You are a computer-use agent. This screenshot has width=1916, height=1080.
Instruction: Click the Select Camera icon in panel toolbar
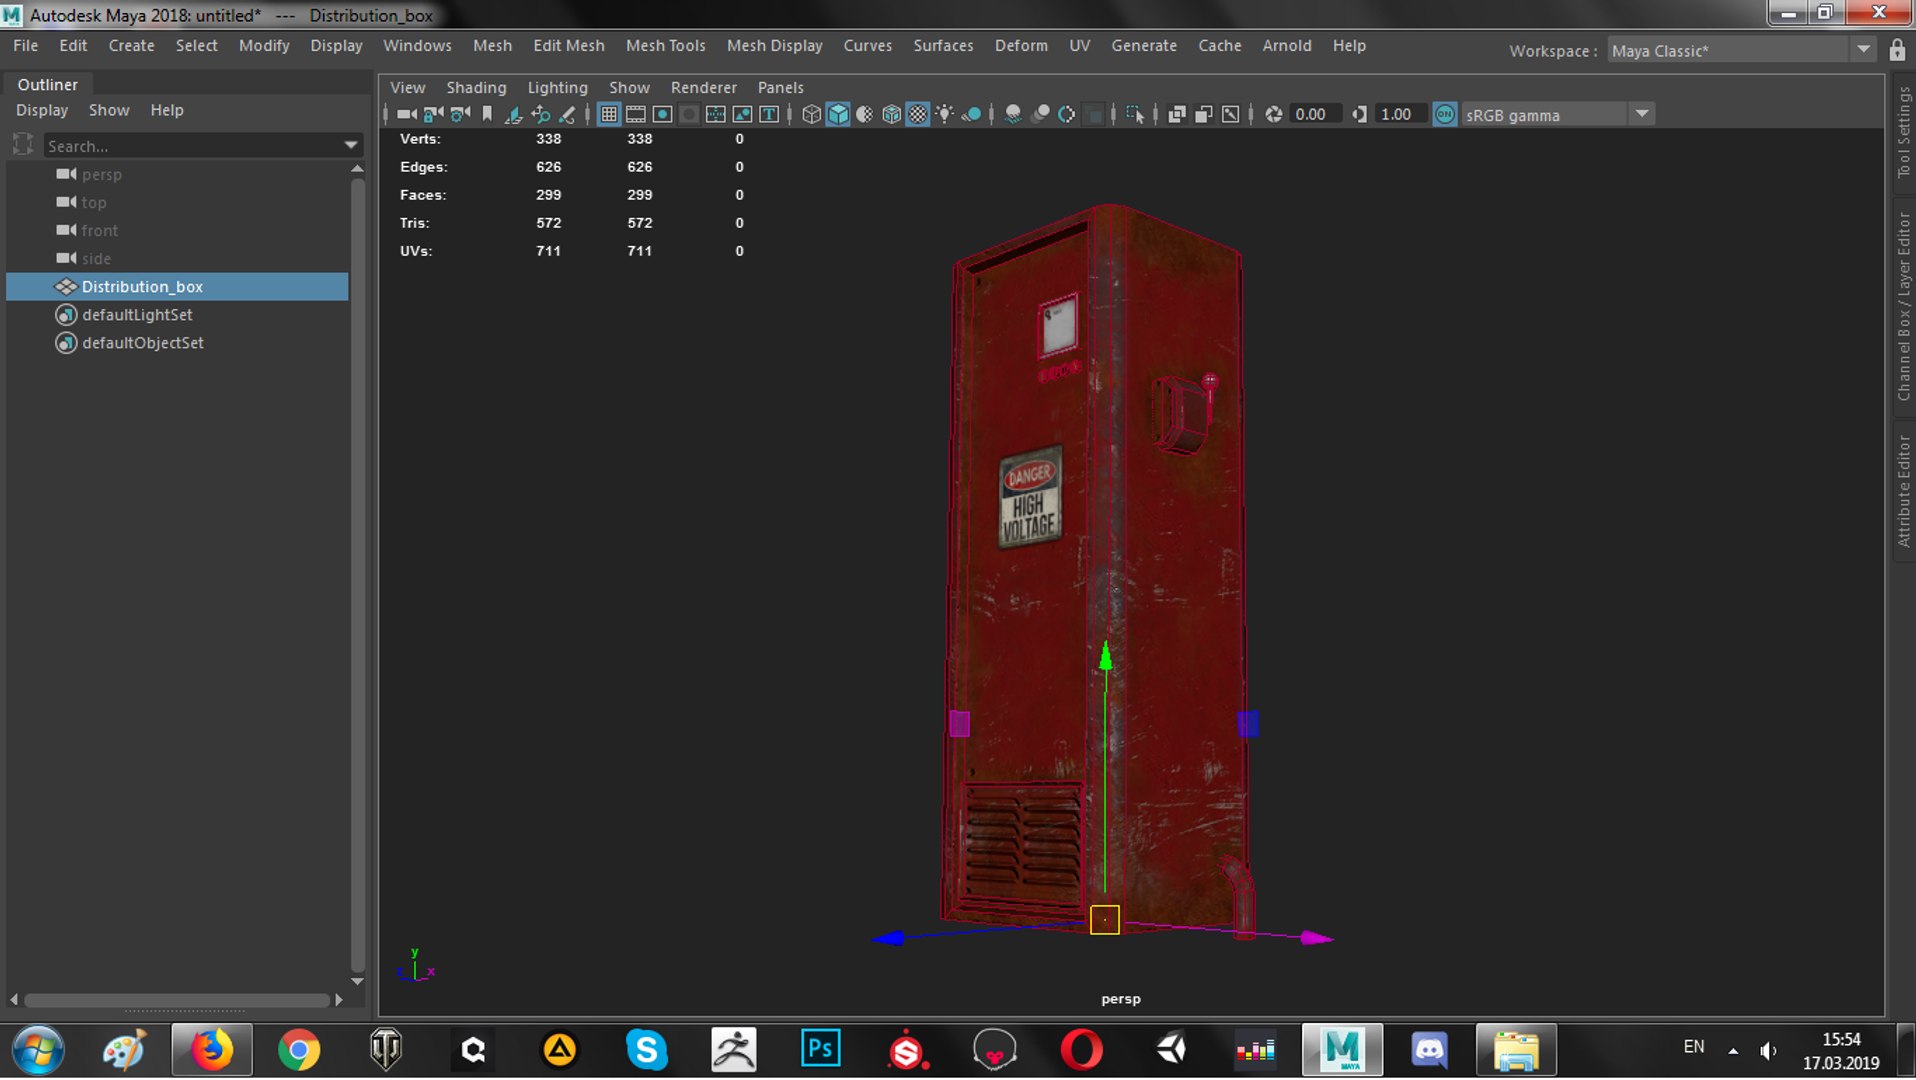406,114
